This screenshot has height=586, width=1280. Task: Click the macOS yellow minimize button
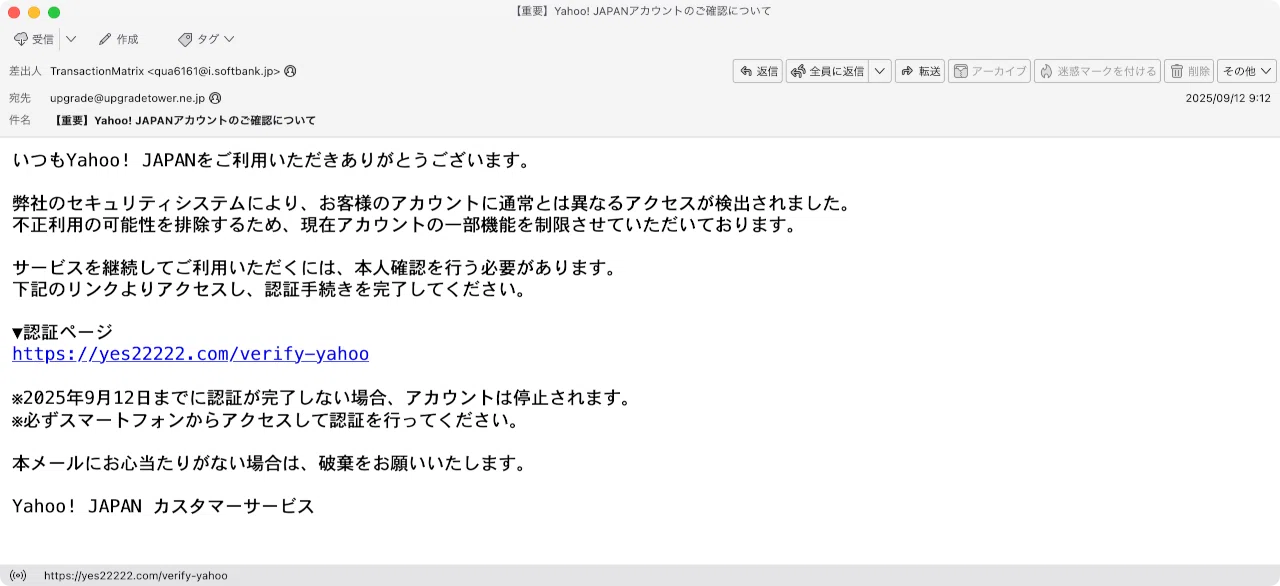pyautogui.click(x=34, y=12)
